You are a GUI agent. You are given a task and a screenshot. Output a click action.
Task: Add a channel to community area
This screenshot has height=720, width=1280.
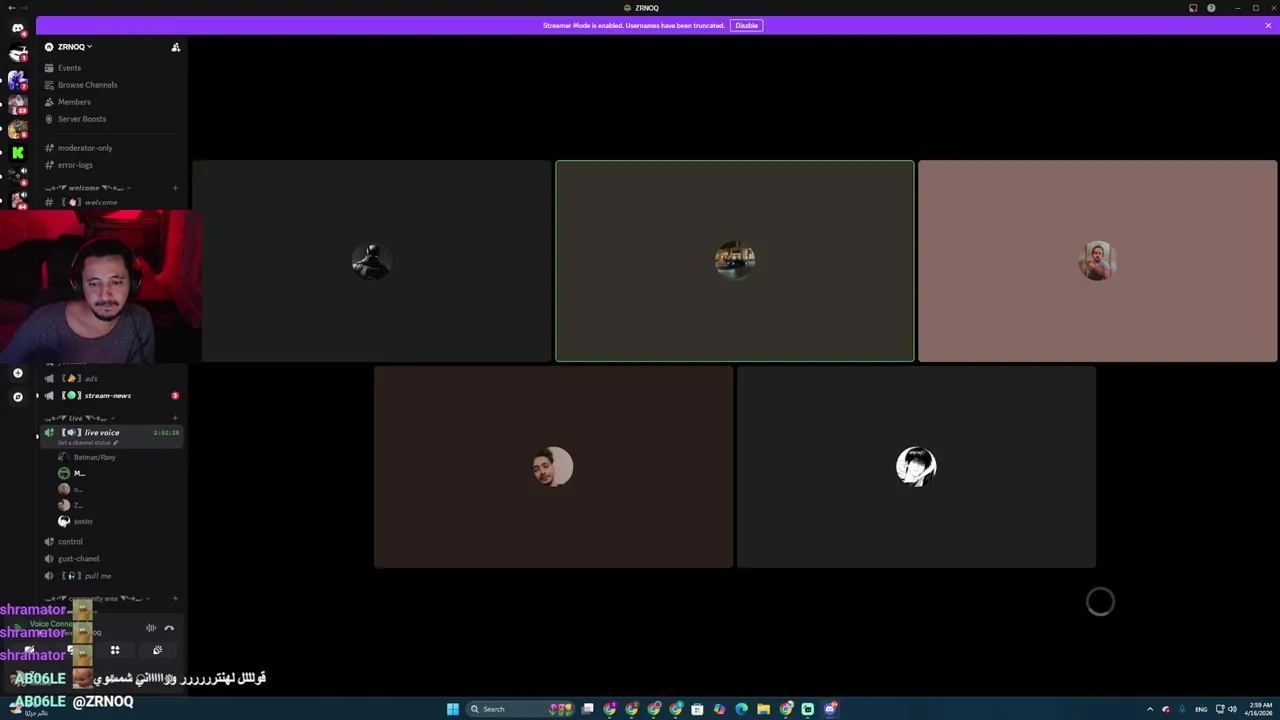[x=175, y=599]
